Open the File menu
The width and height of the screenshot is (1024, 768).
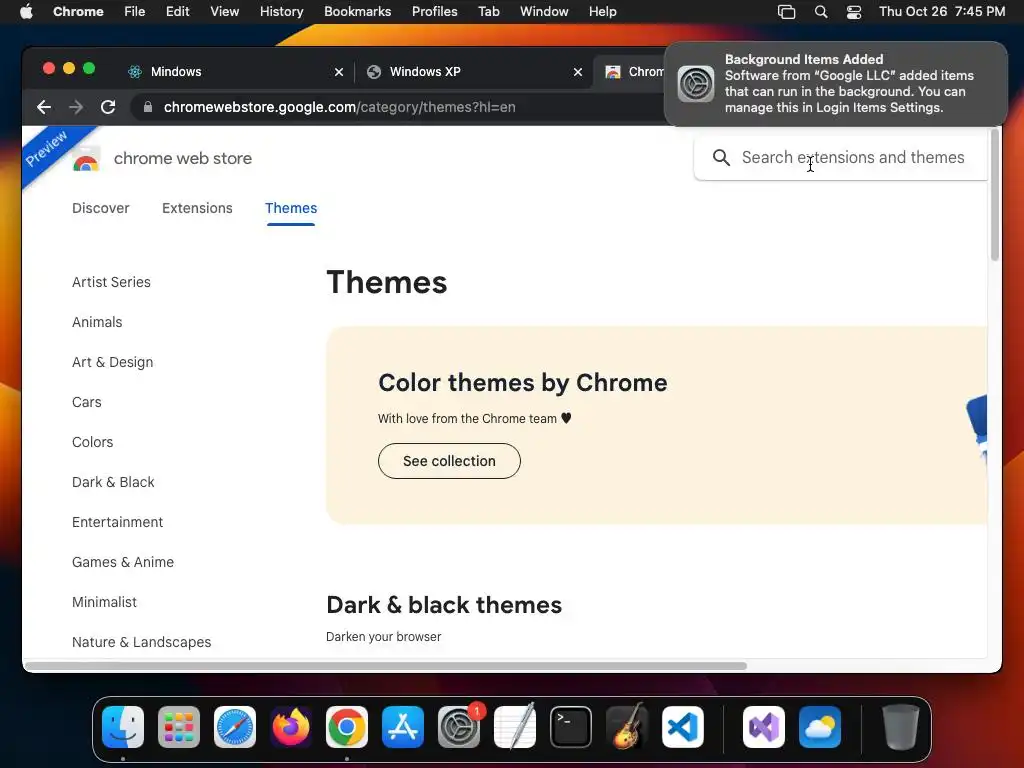click(135, 12)
